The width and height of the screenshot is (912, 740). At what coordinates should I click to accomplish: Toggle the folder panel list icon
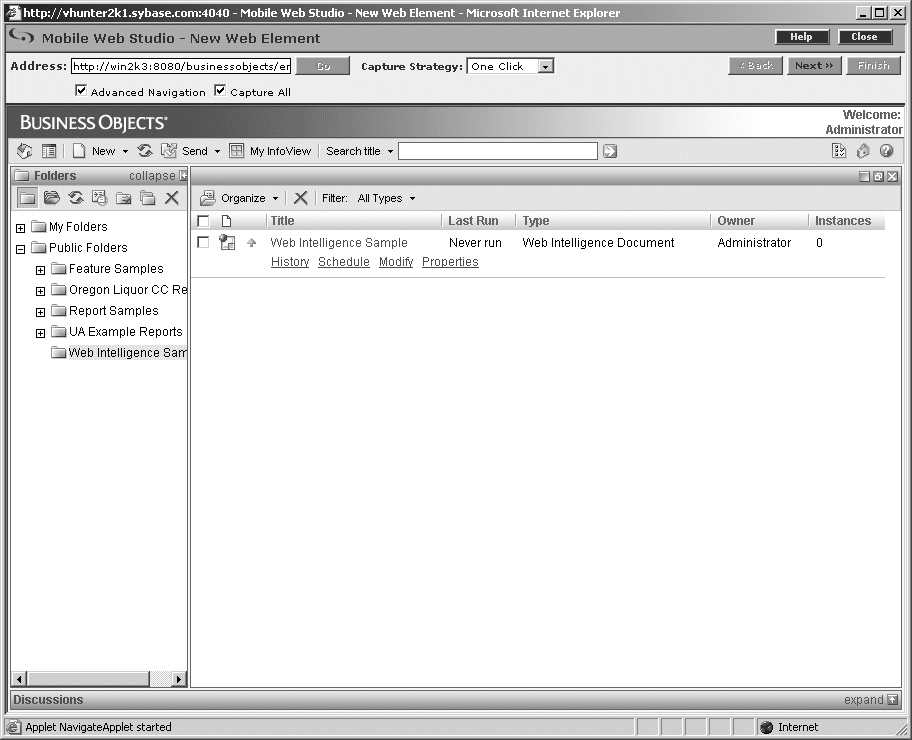tap(49, 151)
